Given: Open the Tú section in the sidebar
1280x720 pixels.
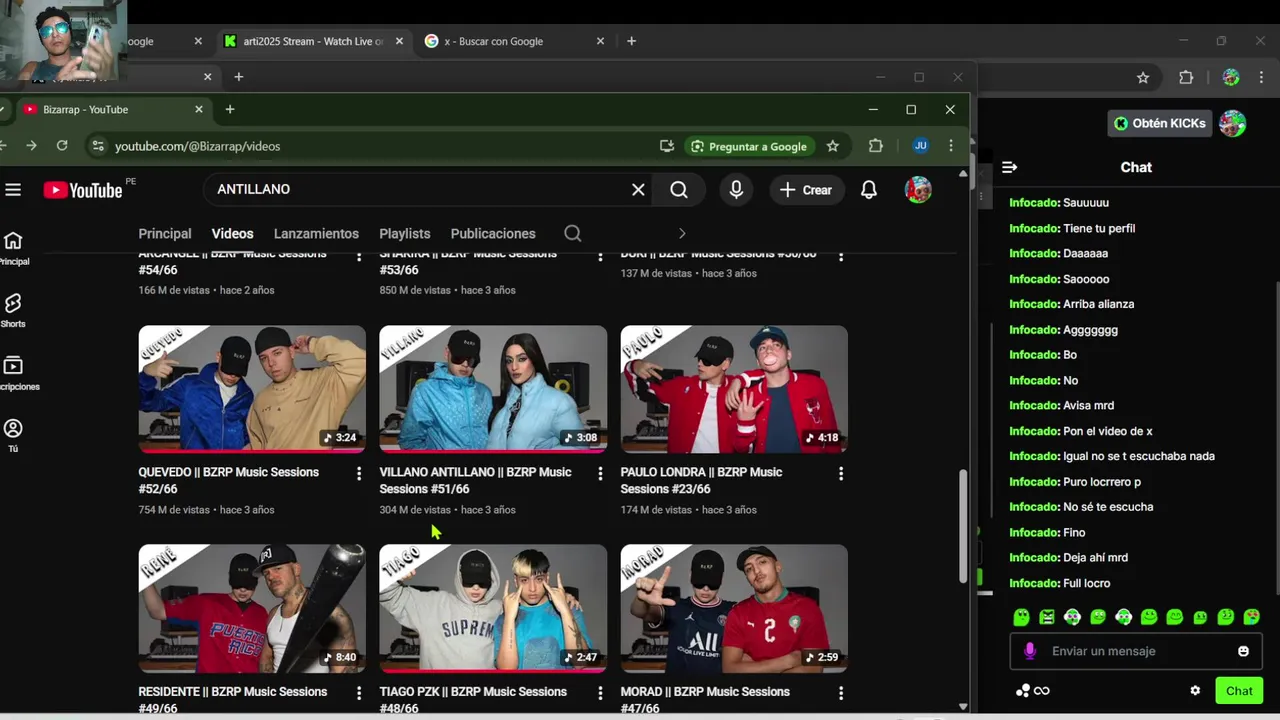Looking at the screenshot, I should click(x=13, y=435).
